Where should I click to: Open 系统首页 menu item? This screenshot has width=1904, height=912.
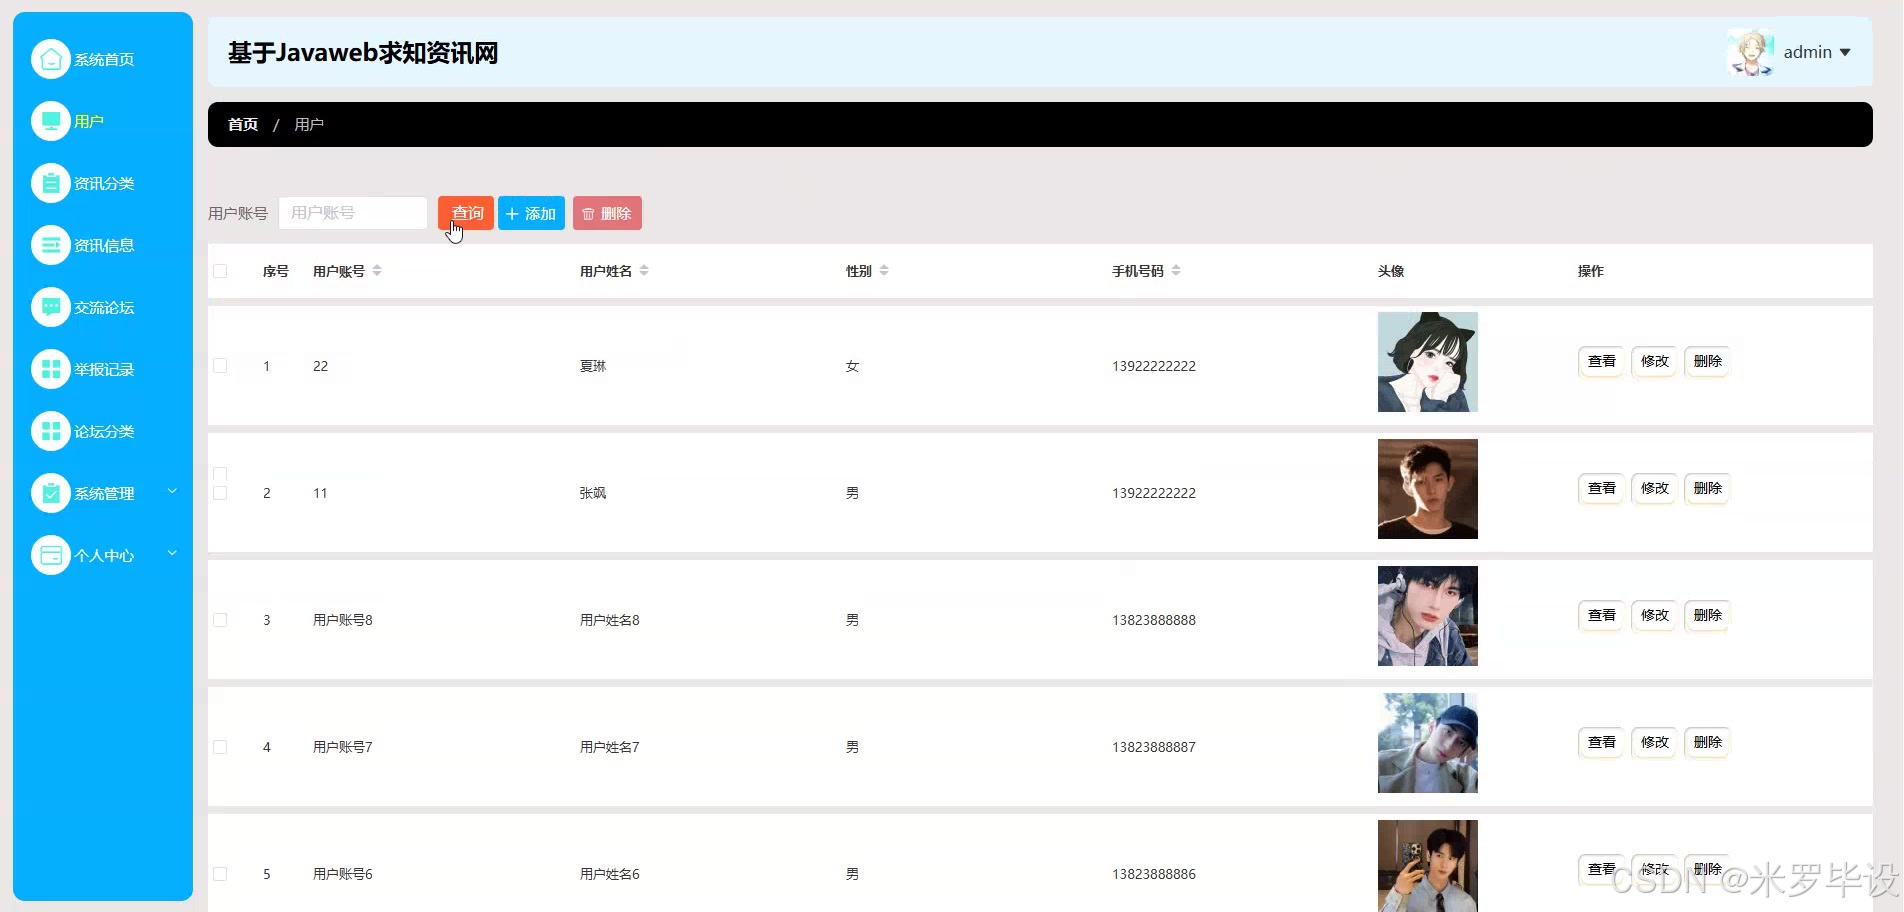coord(104,59)
